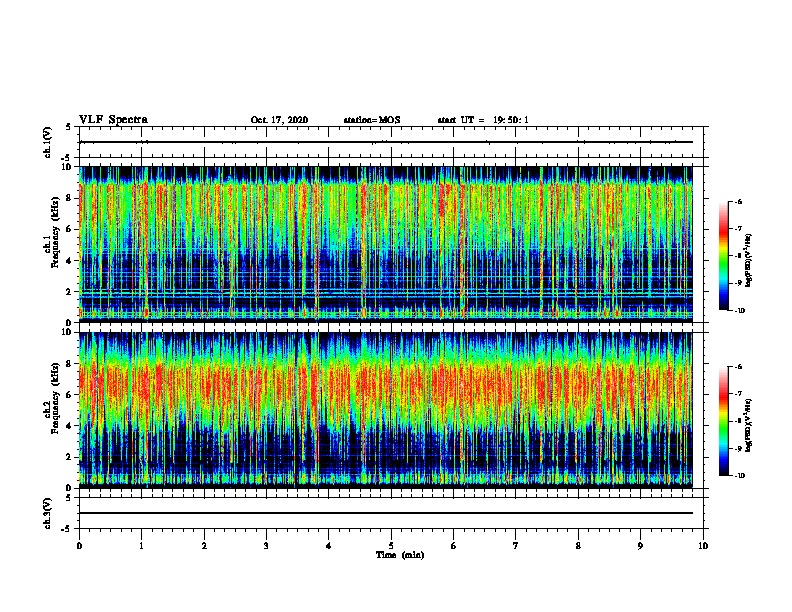Click time axis tick label "0"
This screenshot has height=612, width=792.
point(79,546)
